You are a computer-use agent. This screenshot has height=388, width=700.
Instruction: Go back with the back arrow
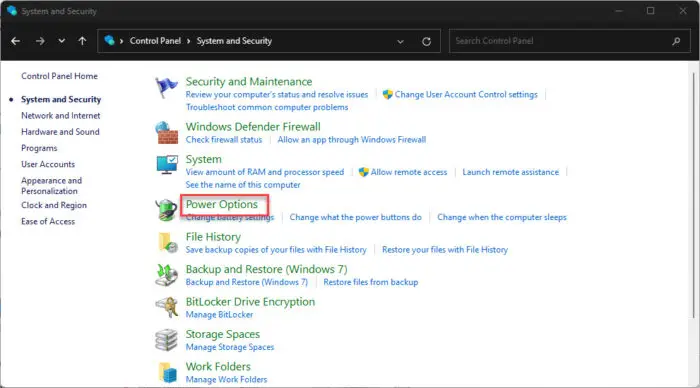coord(16,41)
